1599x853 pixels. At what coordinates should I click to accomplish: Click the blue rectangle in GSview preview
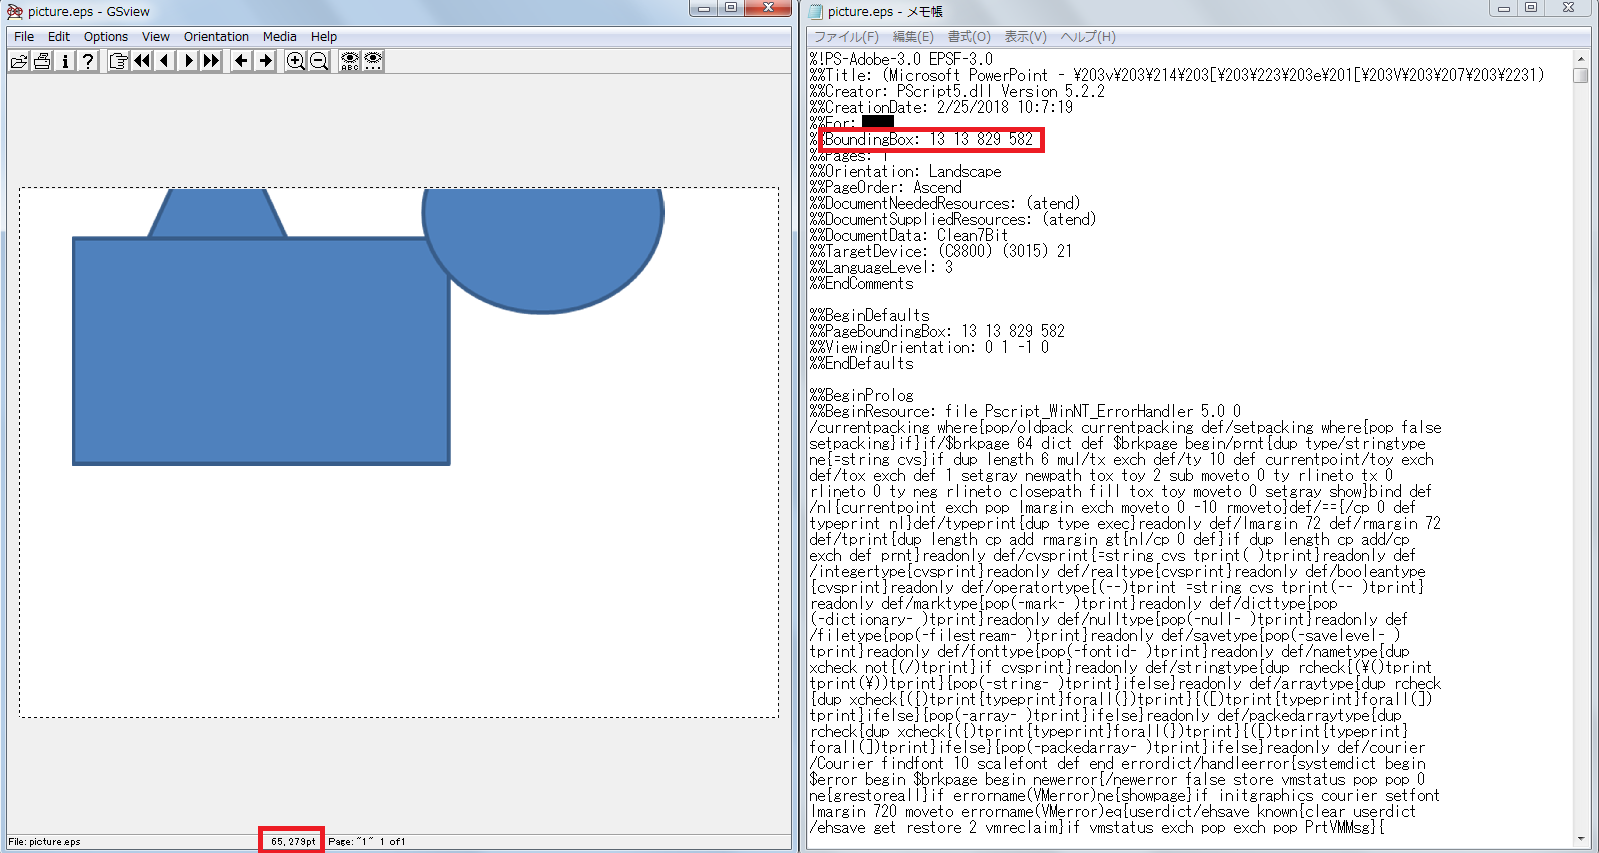(x=261, y=351)
